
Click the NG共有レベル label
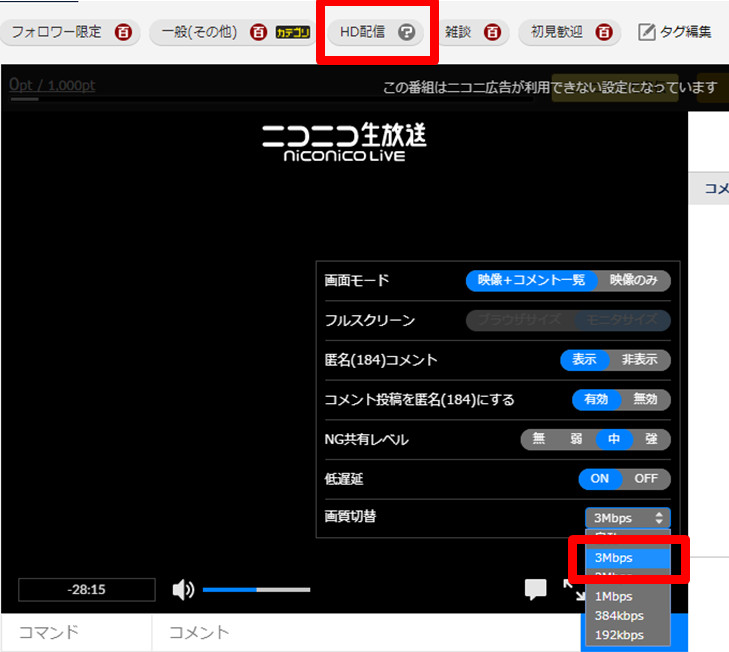(x=366, y=439)
